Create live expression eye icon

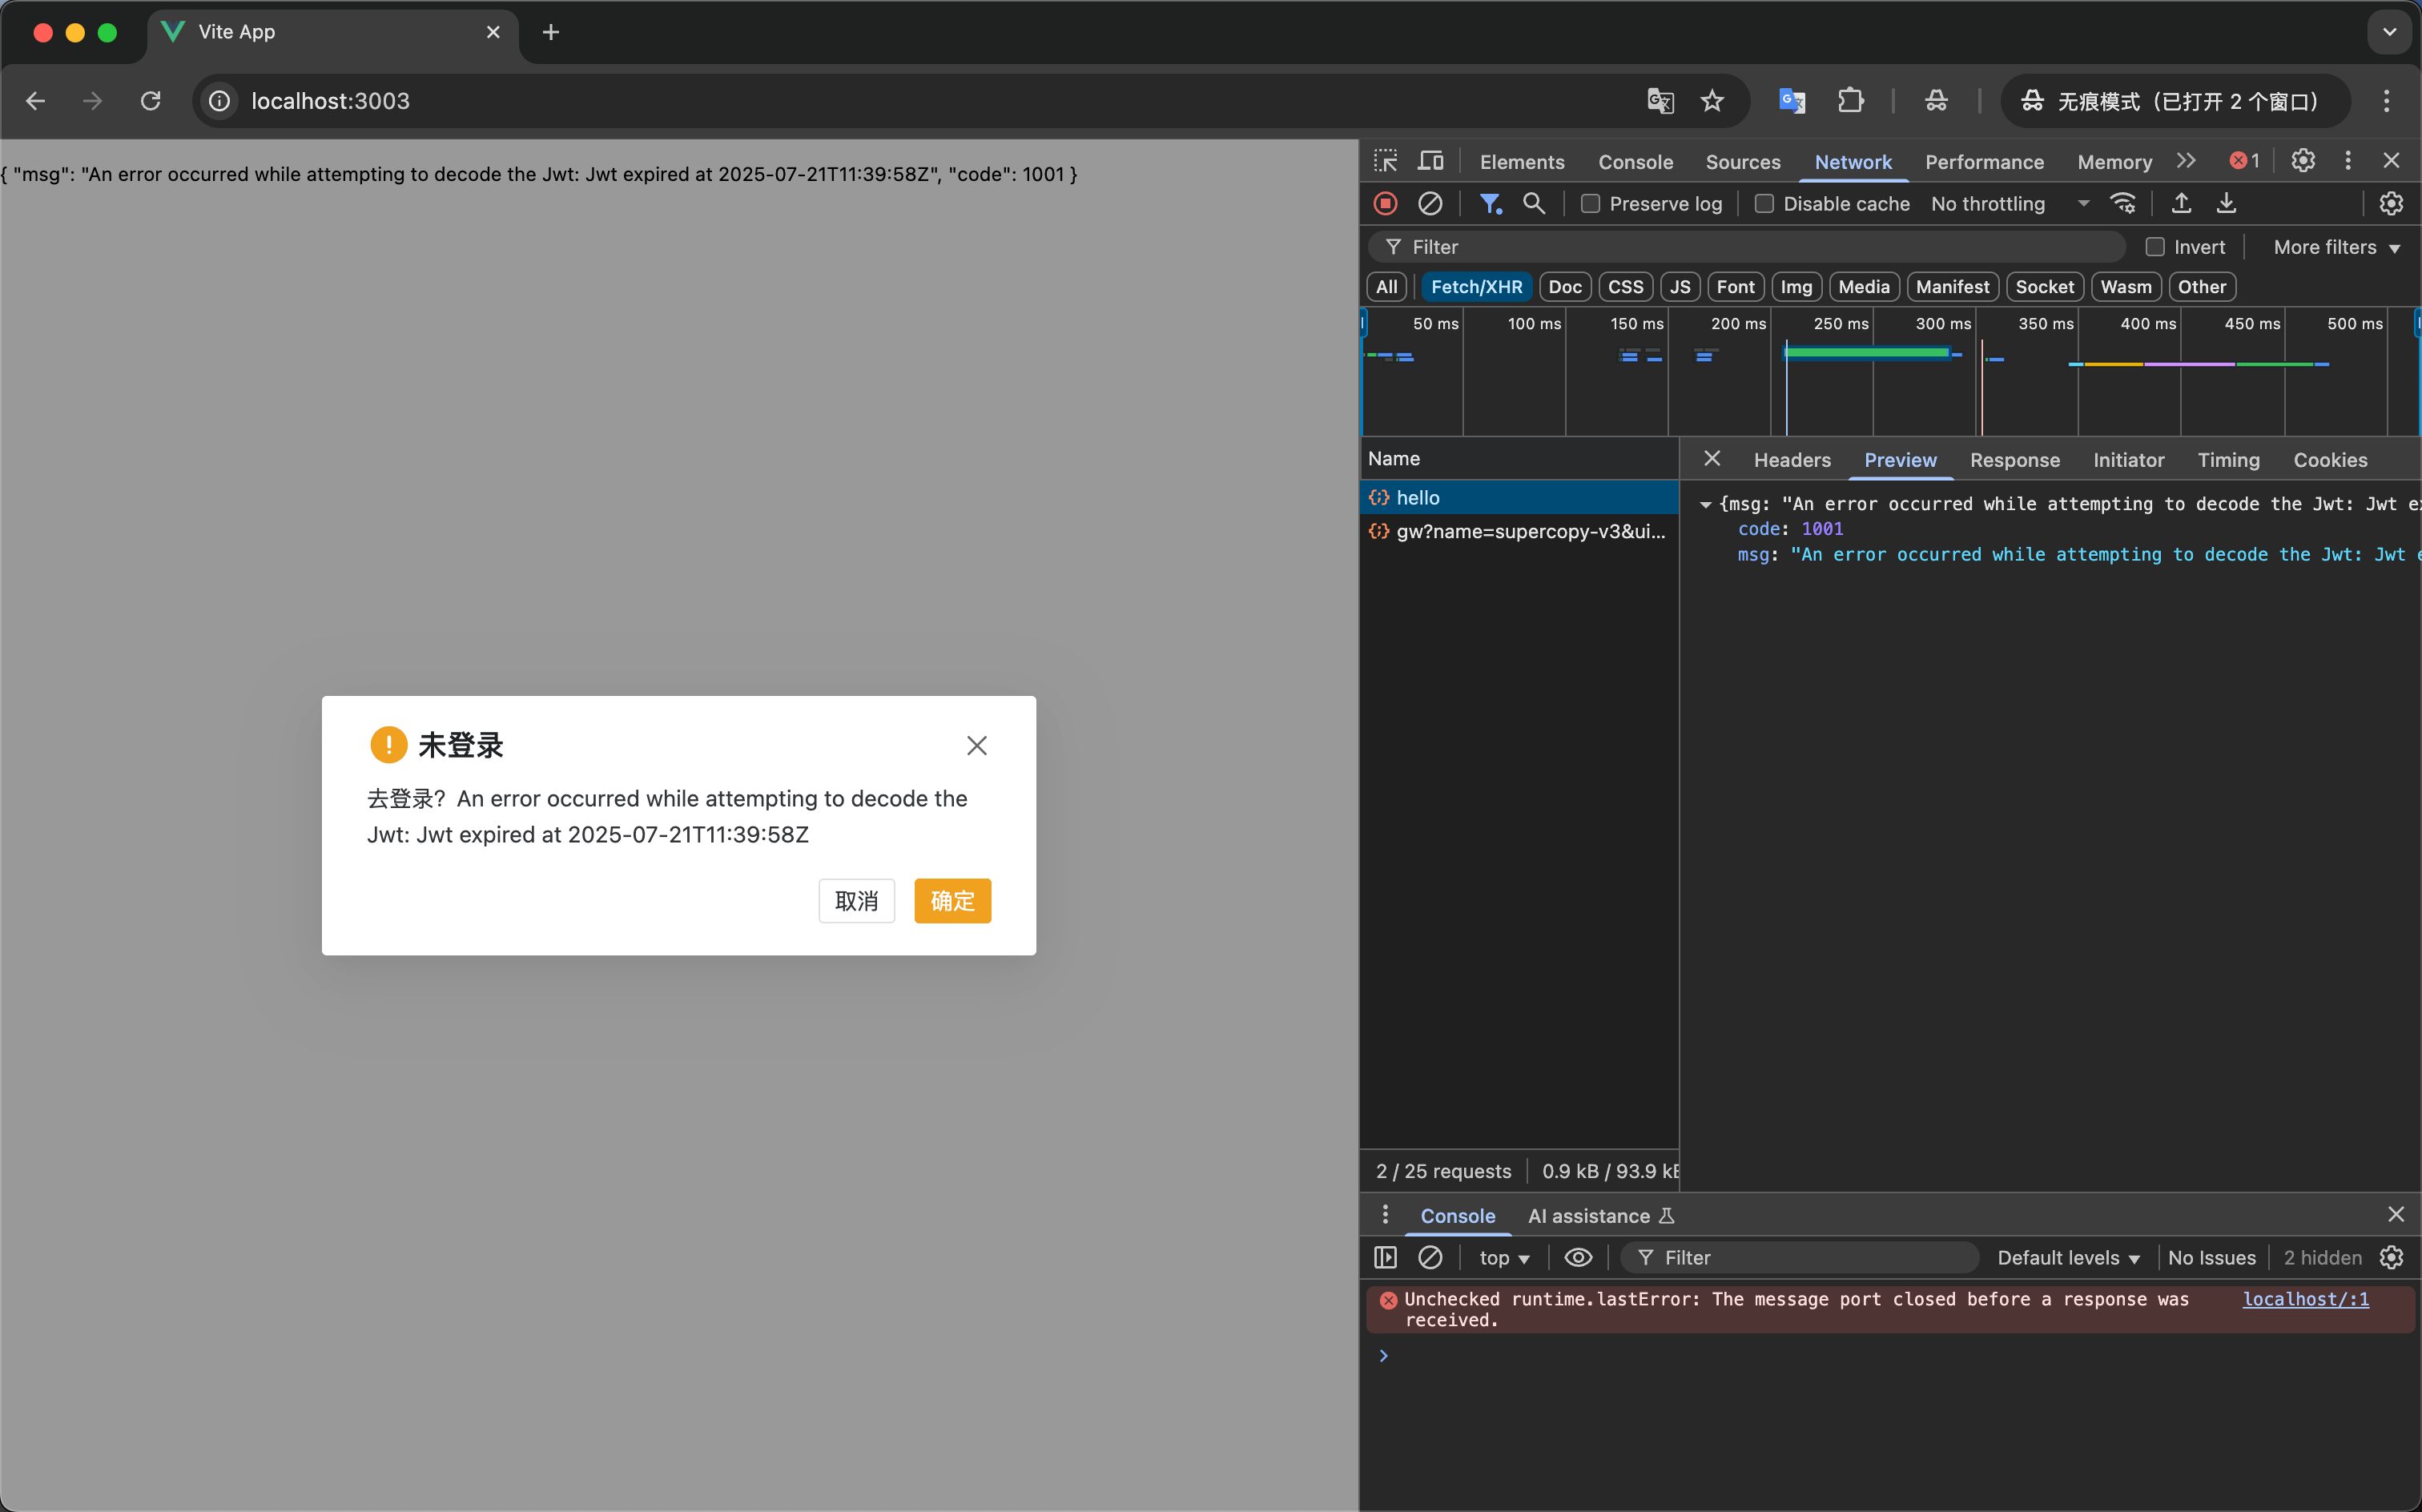point(1578,1257)
